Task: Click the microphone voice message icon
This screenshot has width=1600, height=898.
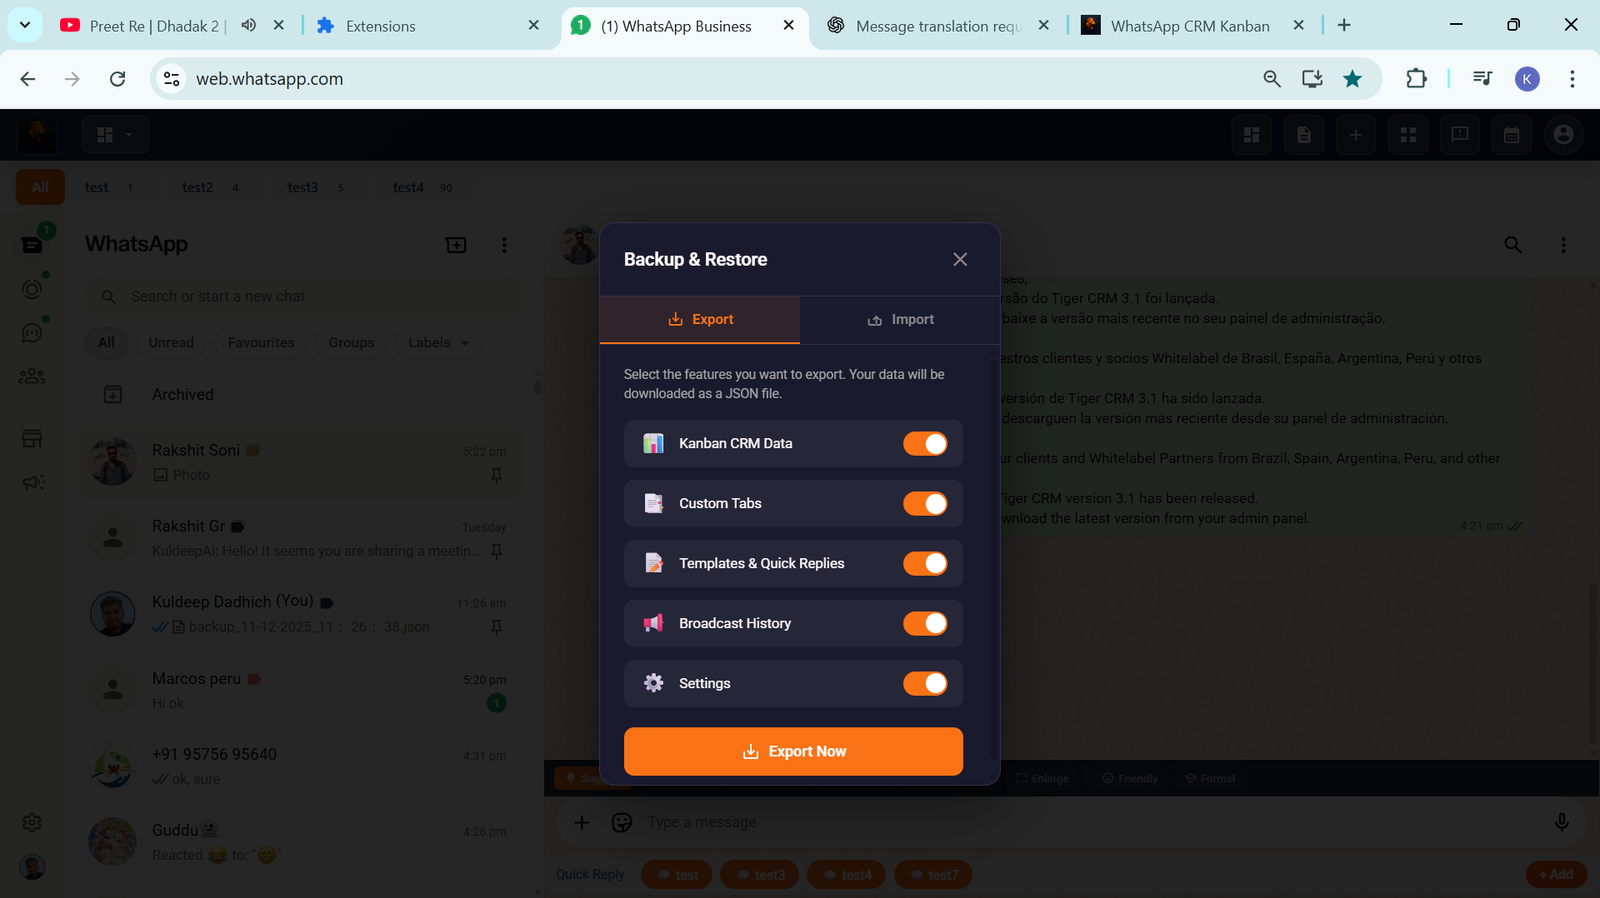Action: (x=1561, y=822)
